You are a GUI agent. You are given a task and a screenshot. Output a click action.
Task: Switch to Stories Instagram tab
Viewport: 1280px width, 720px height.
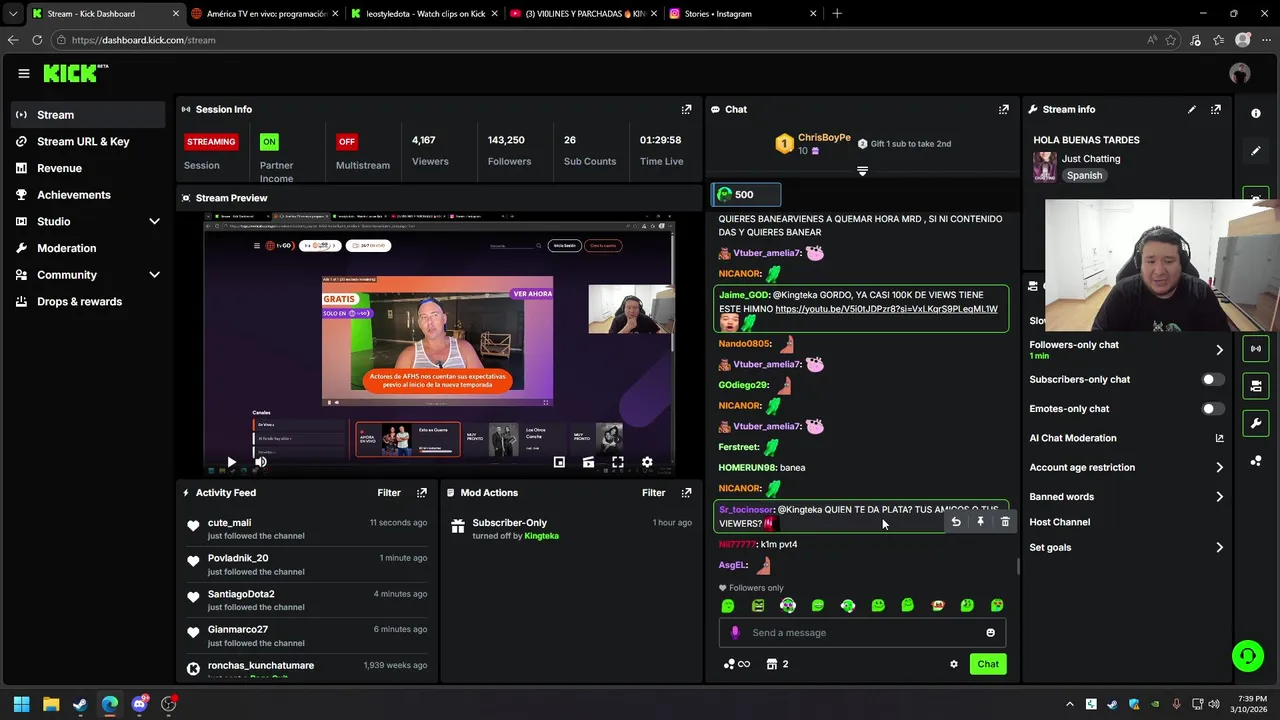pos(743,14)
